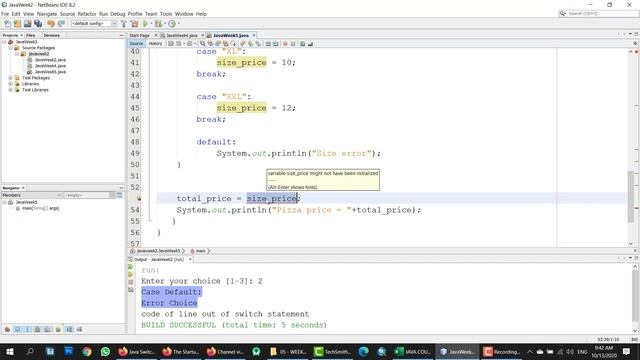Expand Test Libraries node
Screen dimensions: 640x360
(11, 90)
